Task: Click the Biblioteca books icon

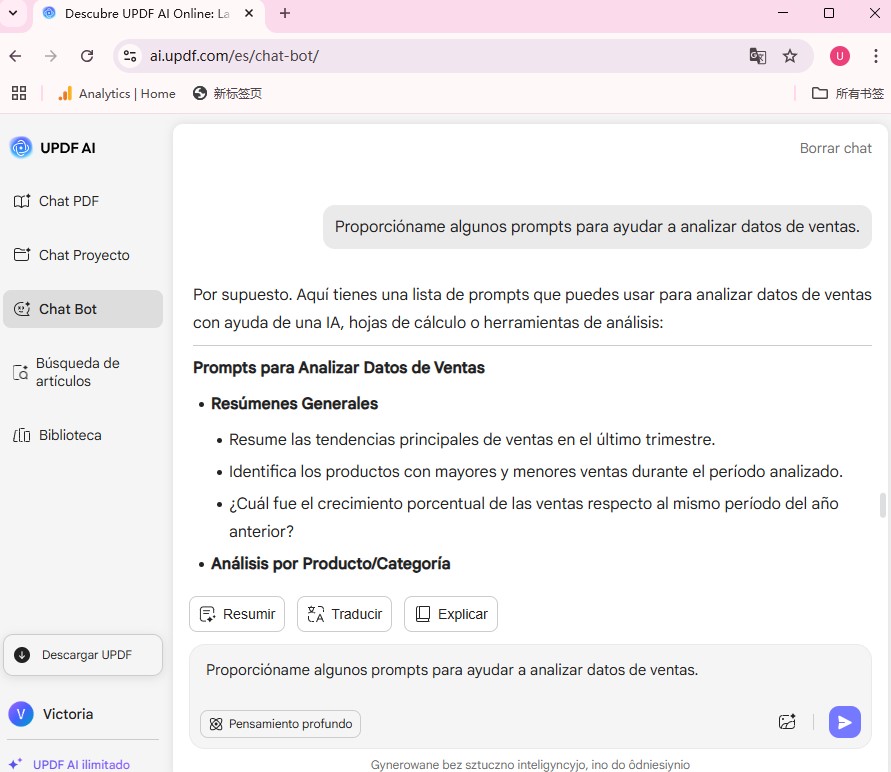Action: (22, 435)
